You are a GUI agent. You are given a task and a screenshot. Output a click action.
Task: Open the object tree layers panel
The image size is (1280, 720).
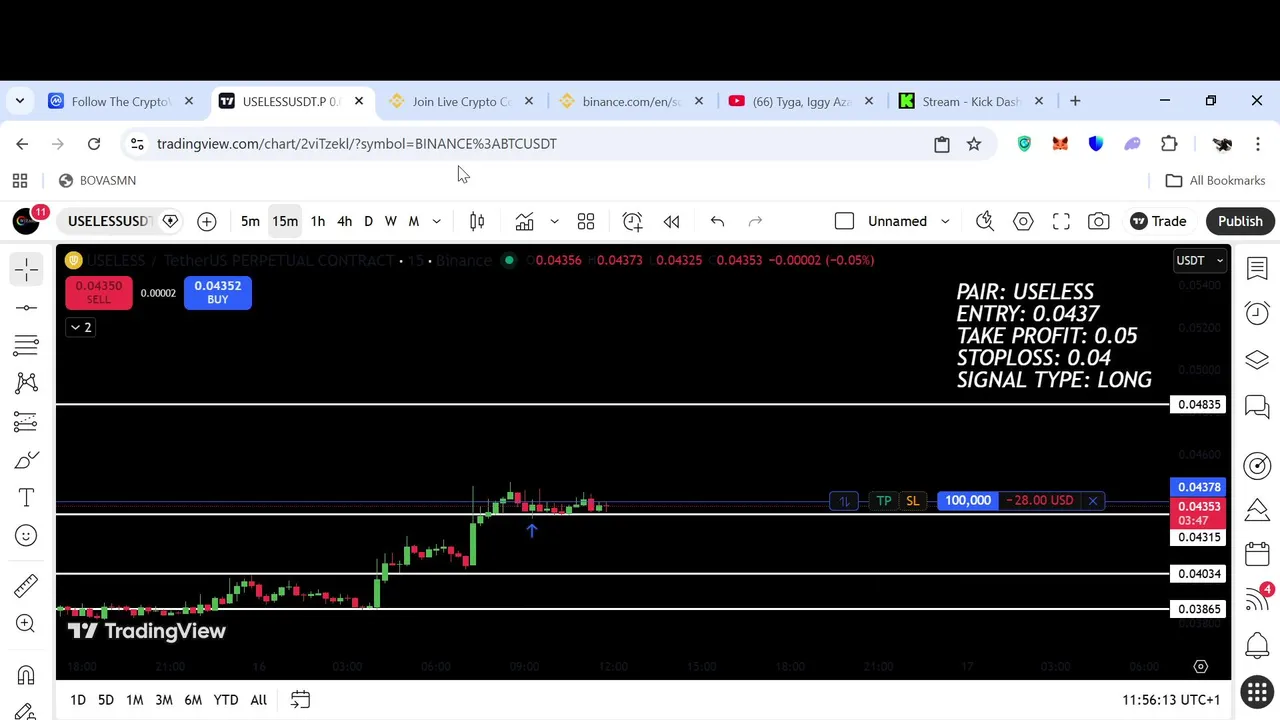tap(1257, 360)
